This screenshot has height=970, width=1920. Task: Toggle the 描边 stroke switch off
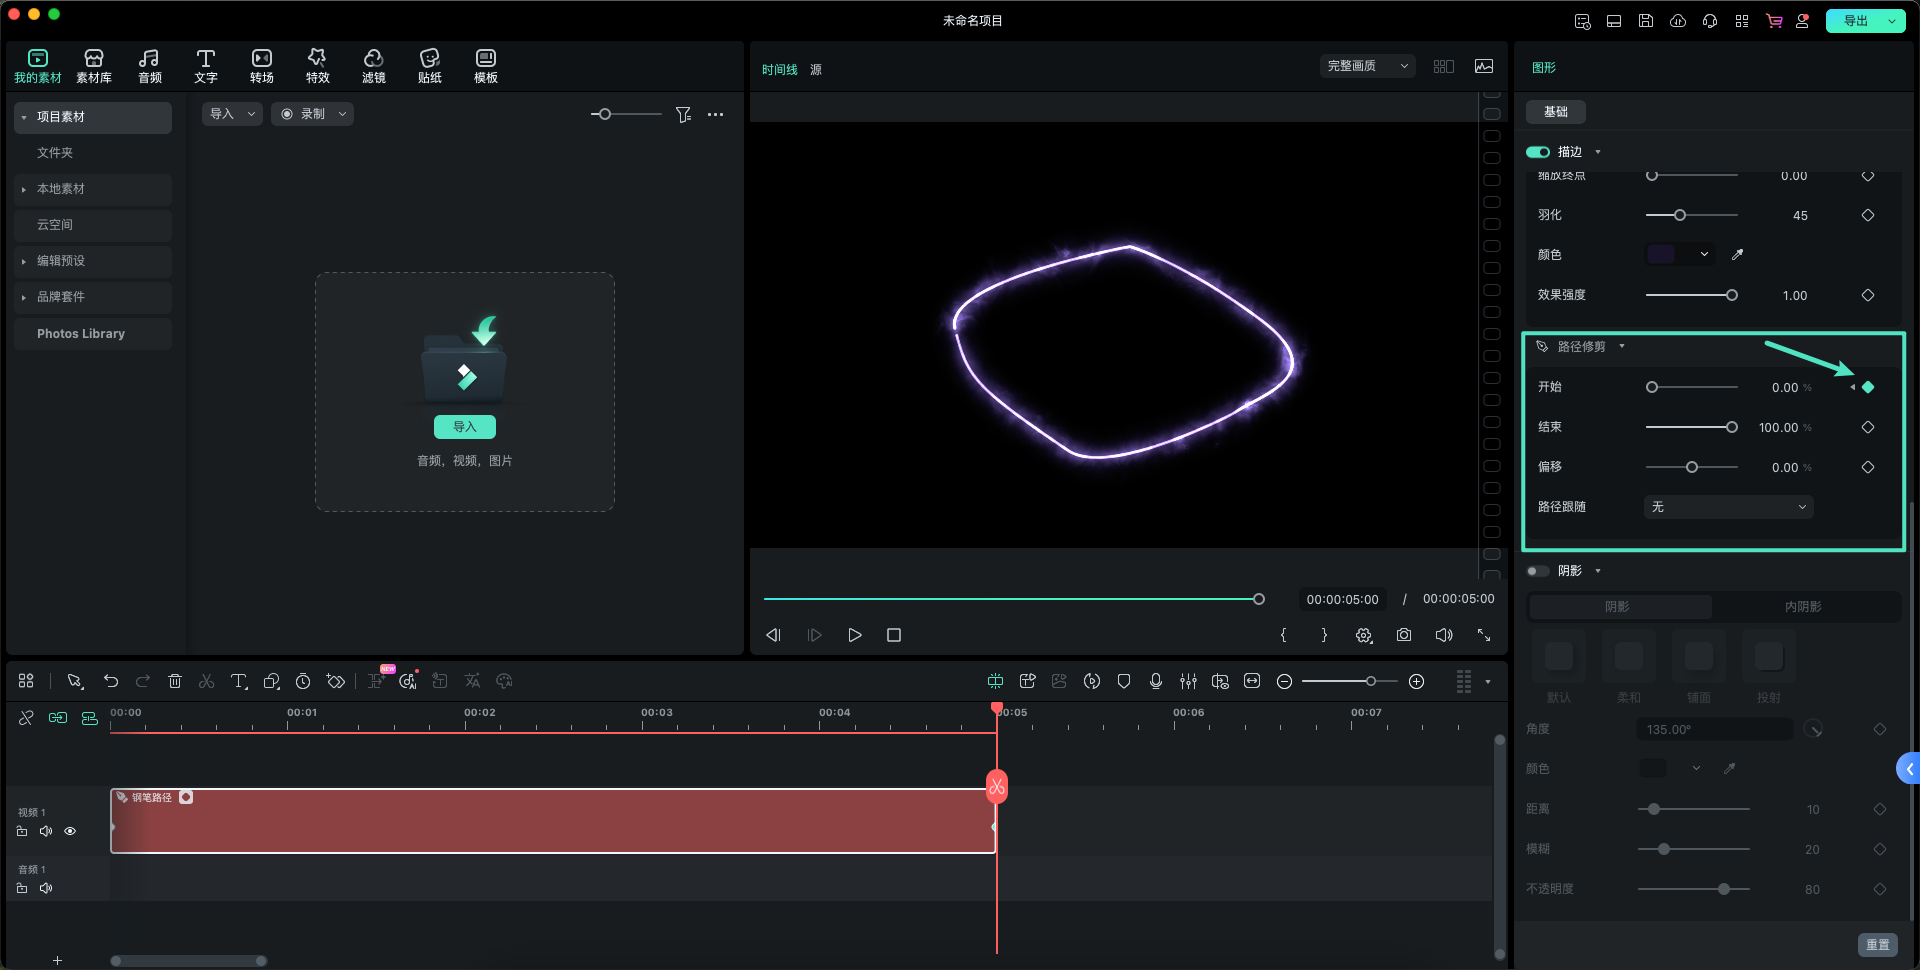tap(1538, 152)
